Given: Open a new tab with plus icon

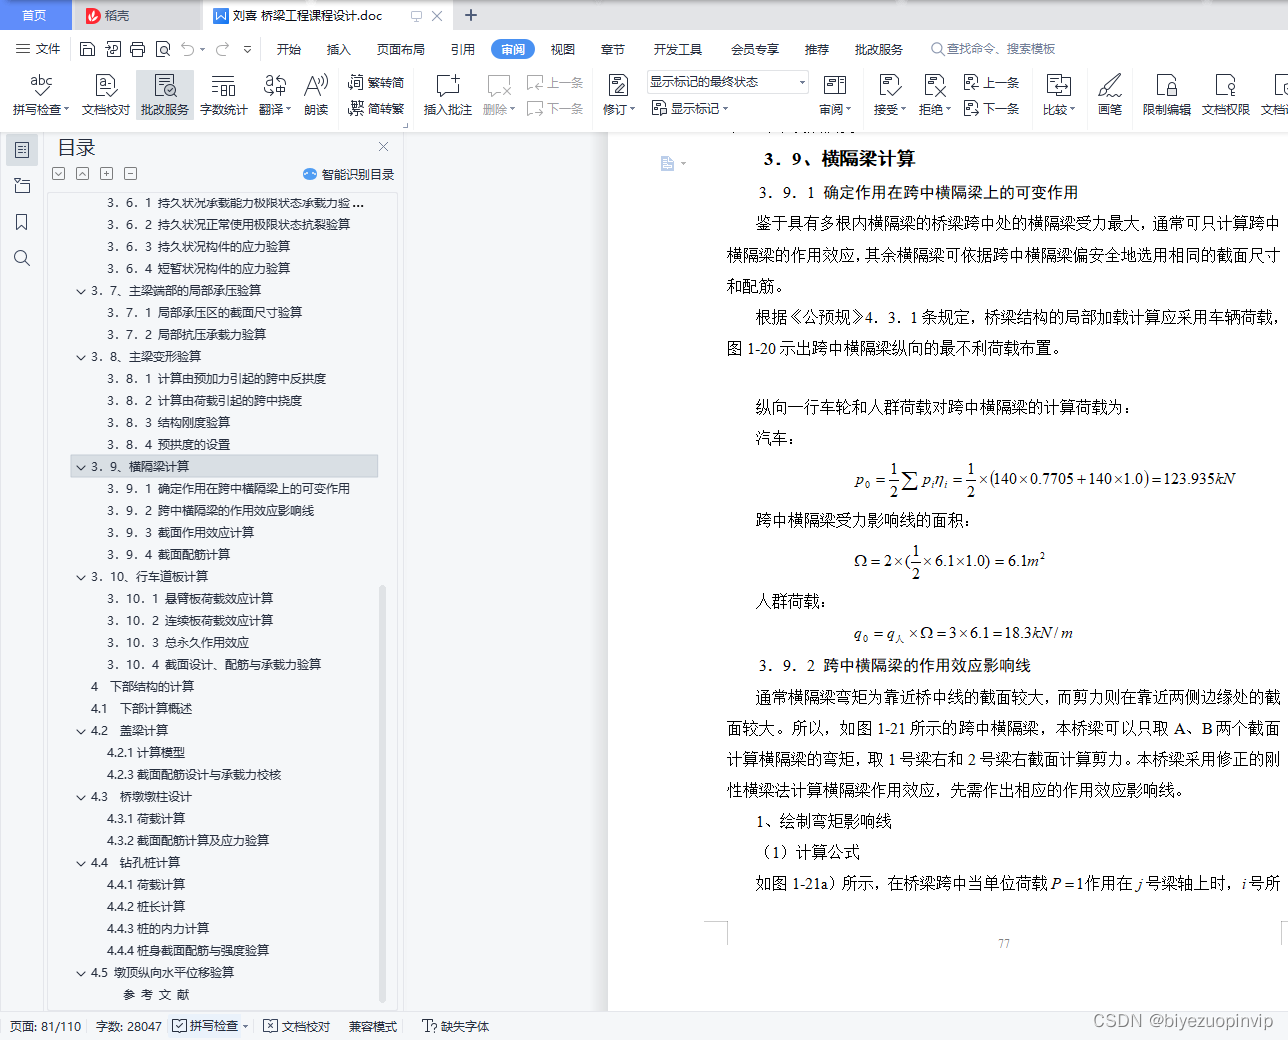Looking at the screenshot, I should coord(471,15).
